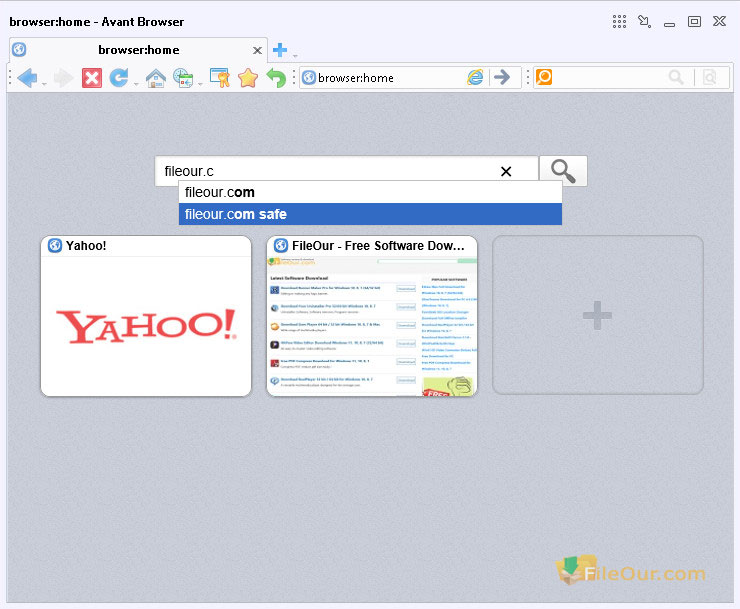
Task: Open the Yahoo! speed dial thumbnail
Action: pos(146,325)
